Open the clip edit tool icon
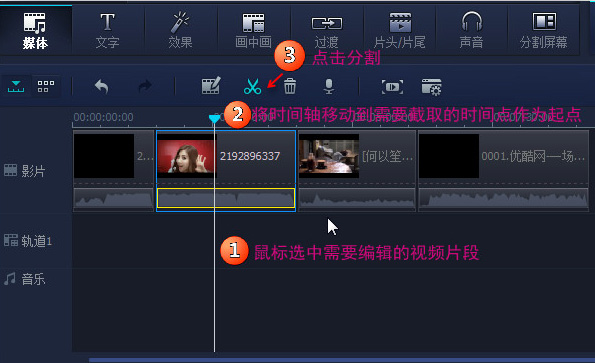The height and width of the screenshot is (363, 595). [x=211, y=86]
